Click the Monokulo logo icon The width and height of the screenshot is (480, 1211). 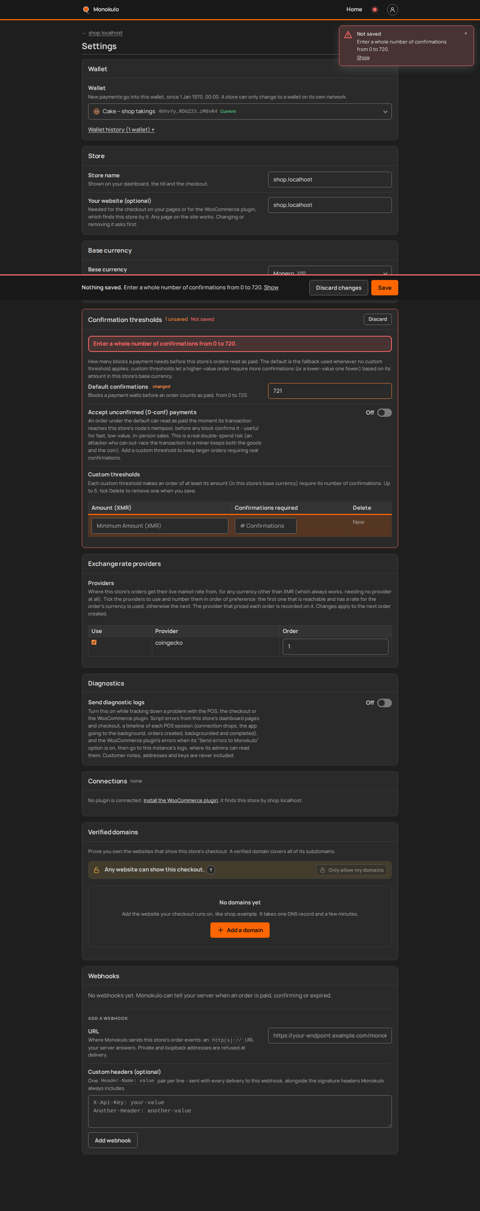(86, 9)
